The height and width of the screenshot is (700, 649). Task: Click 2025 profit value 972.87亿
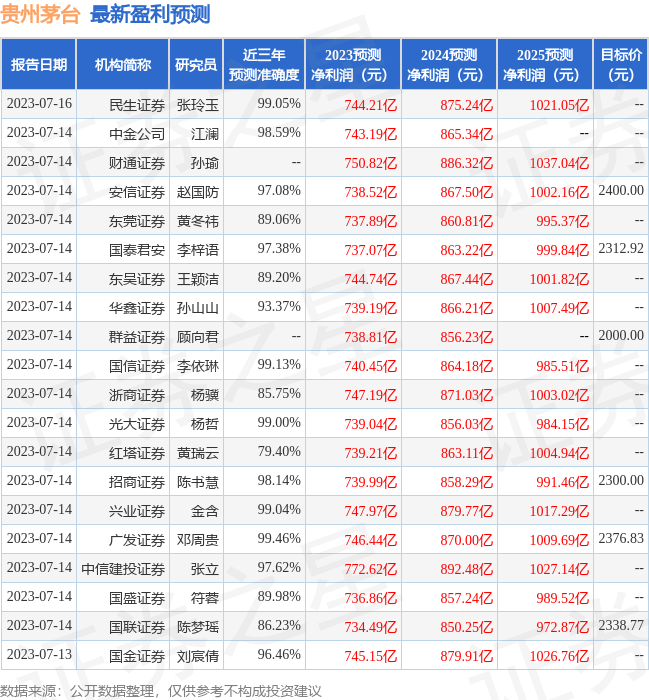(562, 628)
